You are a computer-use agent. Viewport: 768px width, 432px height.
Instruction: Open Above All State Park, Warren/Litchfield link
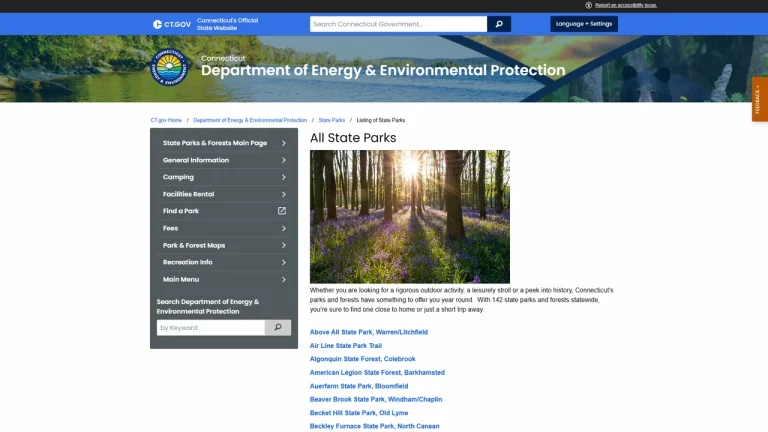(368, 332)
